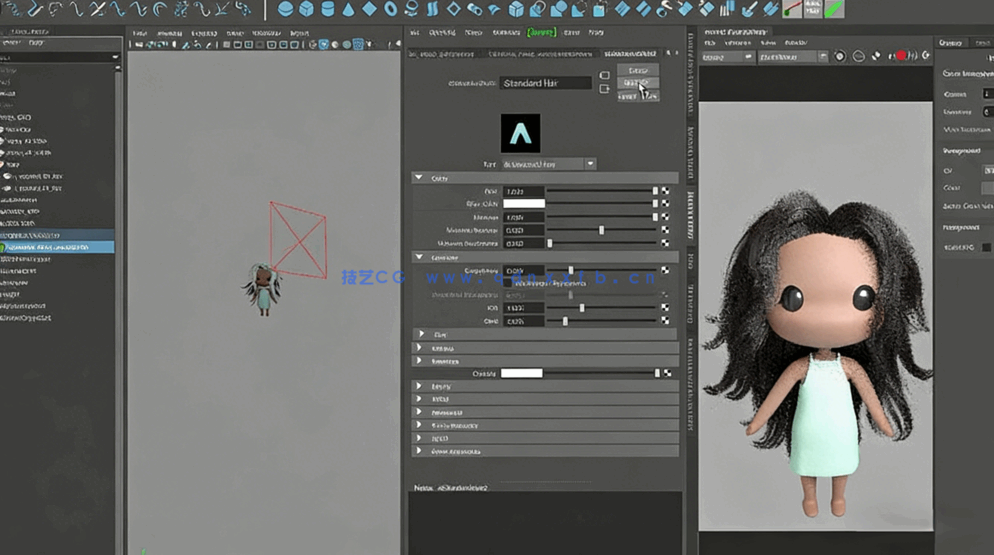Click the topmost button right of Standard Hair field
This screenshot has height=555, width=994.
(x=637, y=70)
